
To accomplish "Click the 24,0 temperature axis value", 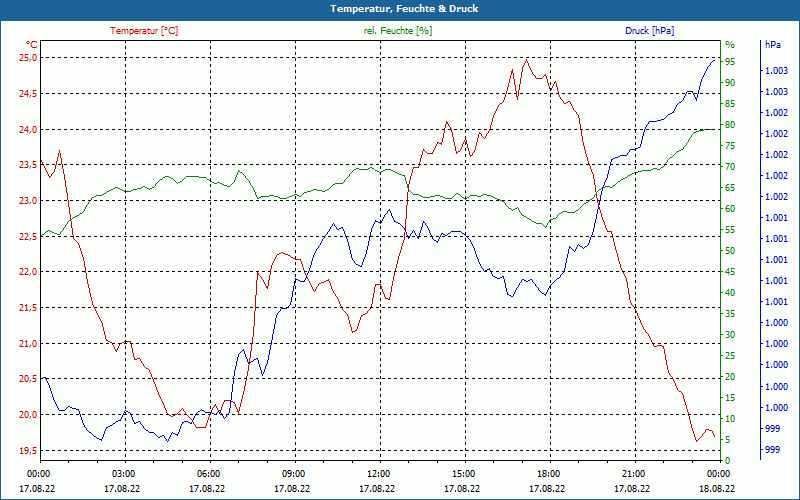I will click(29, 129).
